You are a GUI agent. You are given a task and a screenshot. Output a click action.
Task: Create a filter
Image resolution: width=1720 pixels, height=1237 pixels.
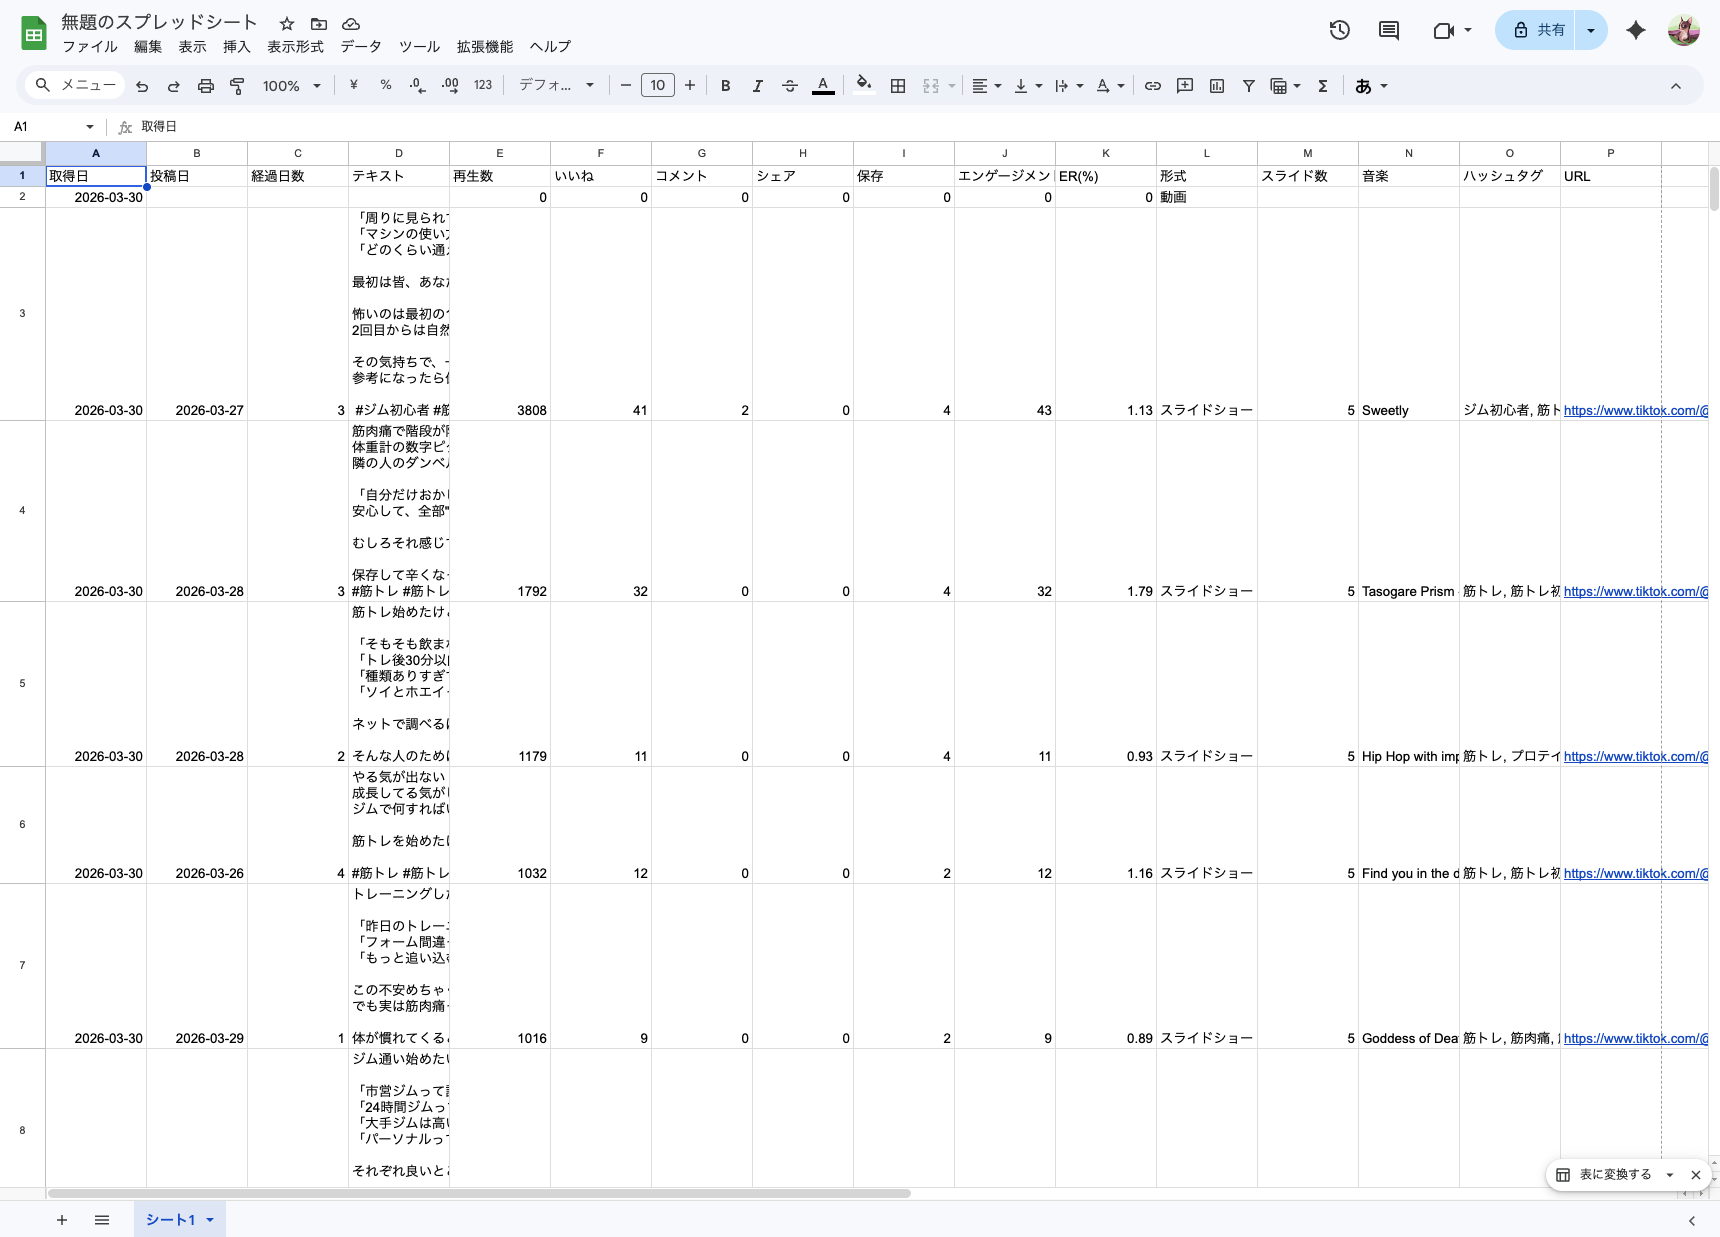pyautogui.click(x=1249, y=86)
